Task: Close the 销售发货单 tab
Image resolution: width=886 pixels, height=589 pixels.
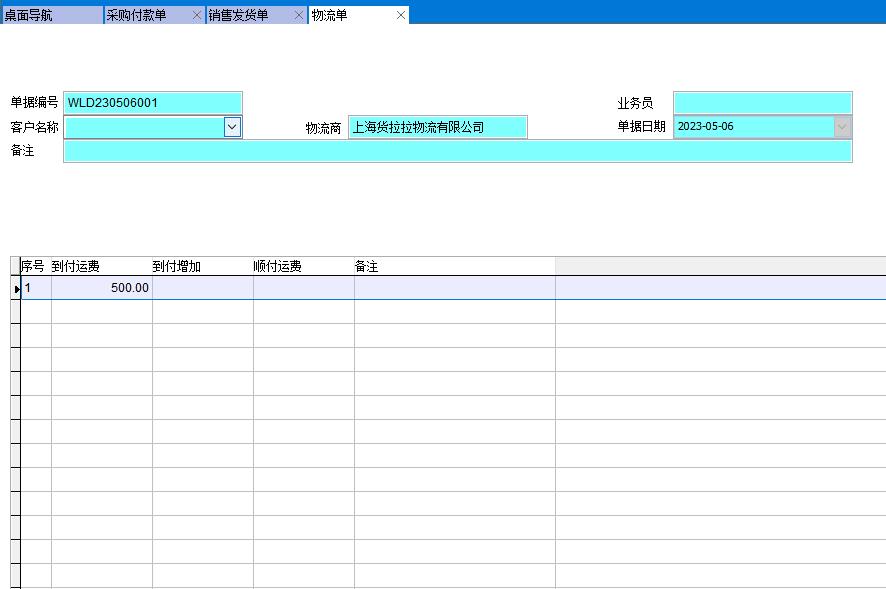Action: [298, 15]
